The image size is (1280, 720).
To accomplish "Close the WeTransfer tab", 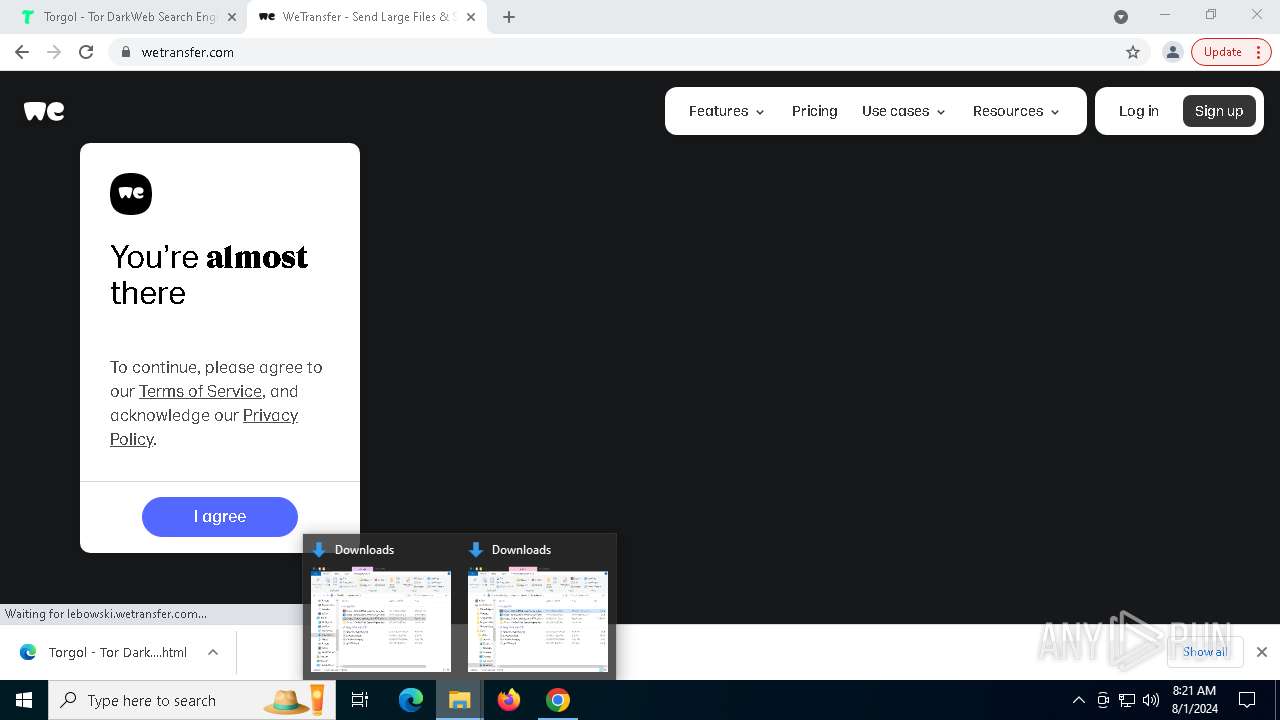I will coord(471,17).
